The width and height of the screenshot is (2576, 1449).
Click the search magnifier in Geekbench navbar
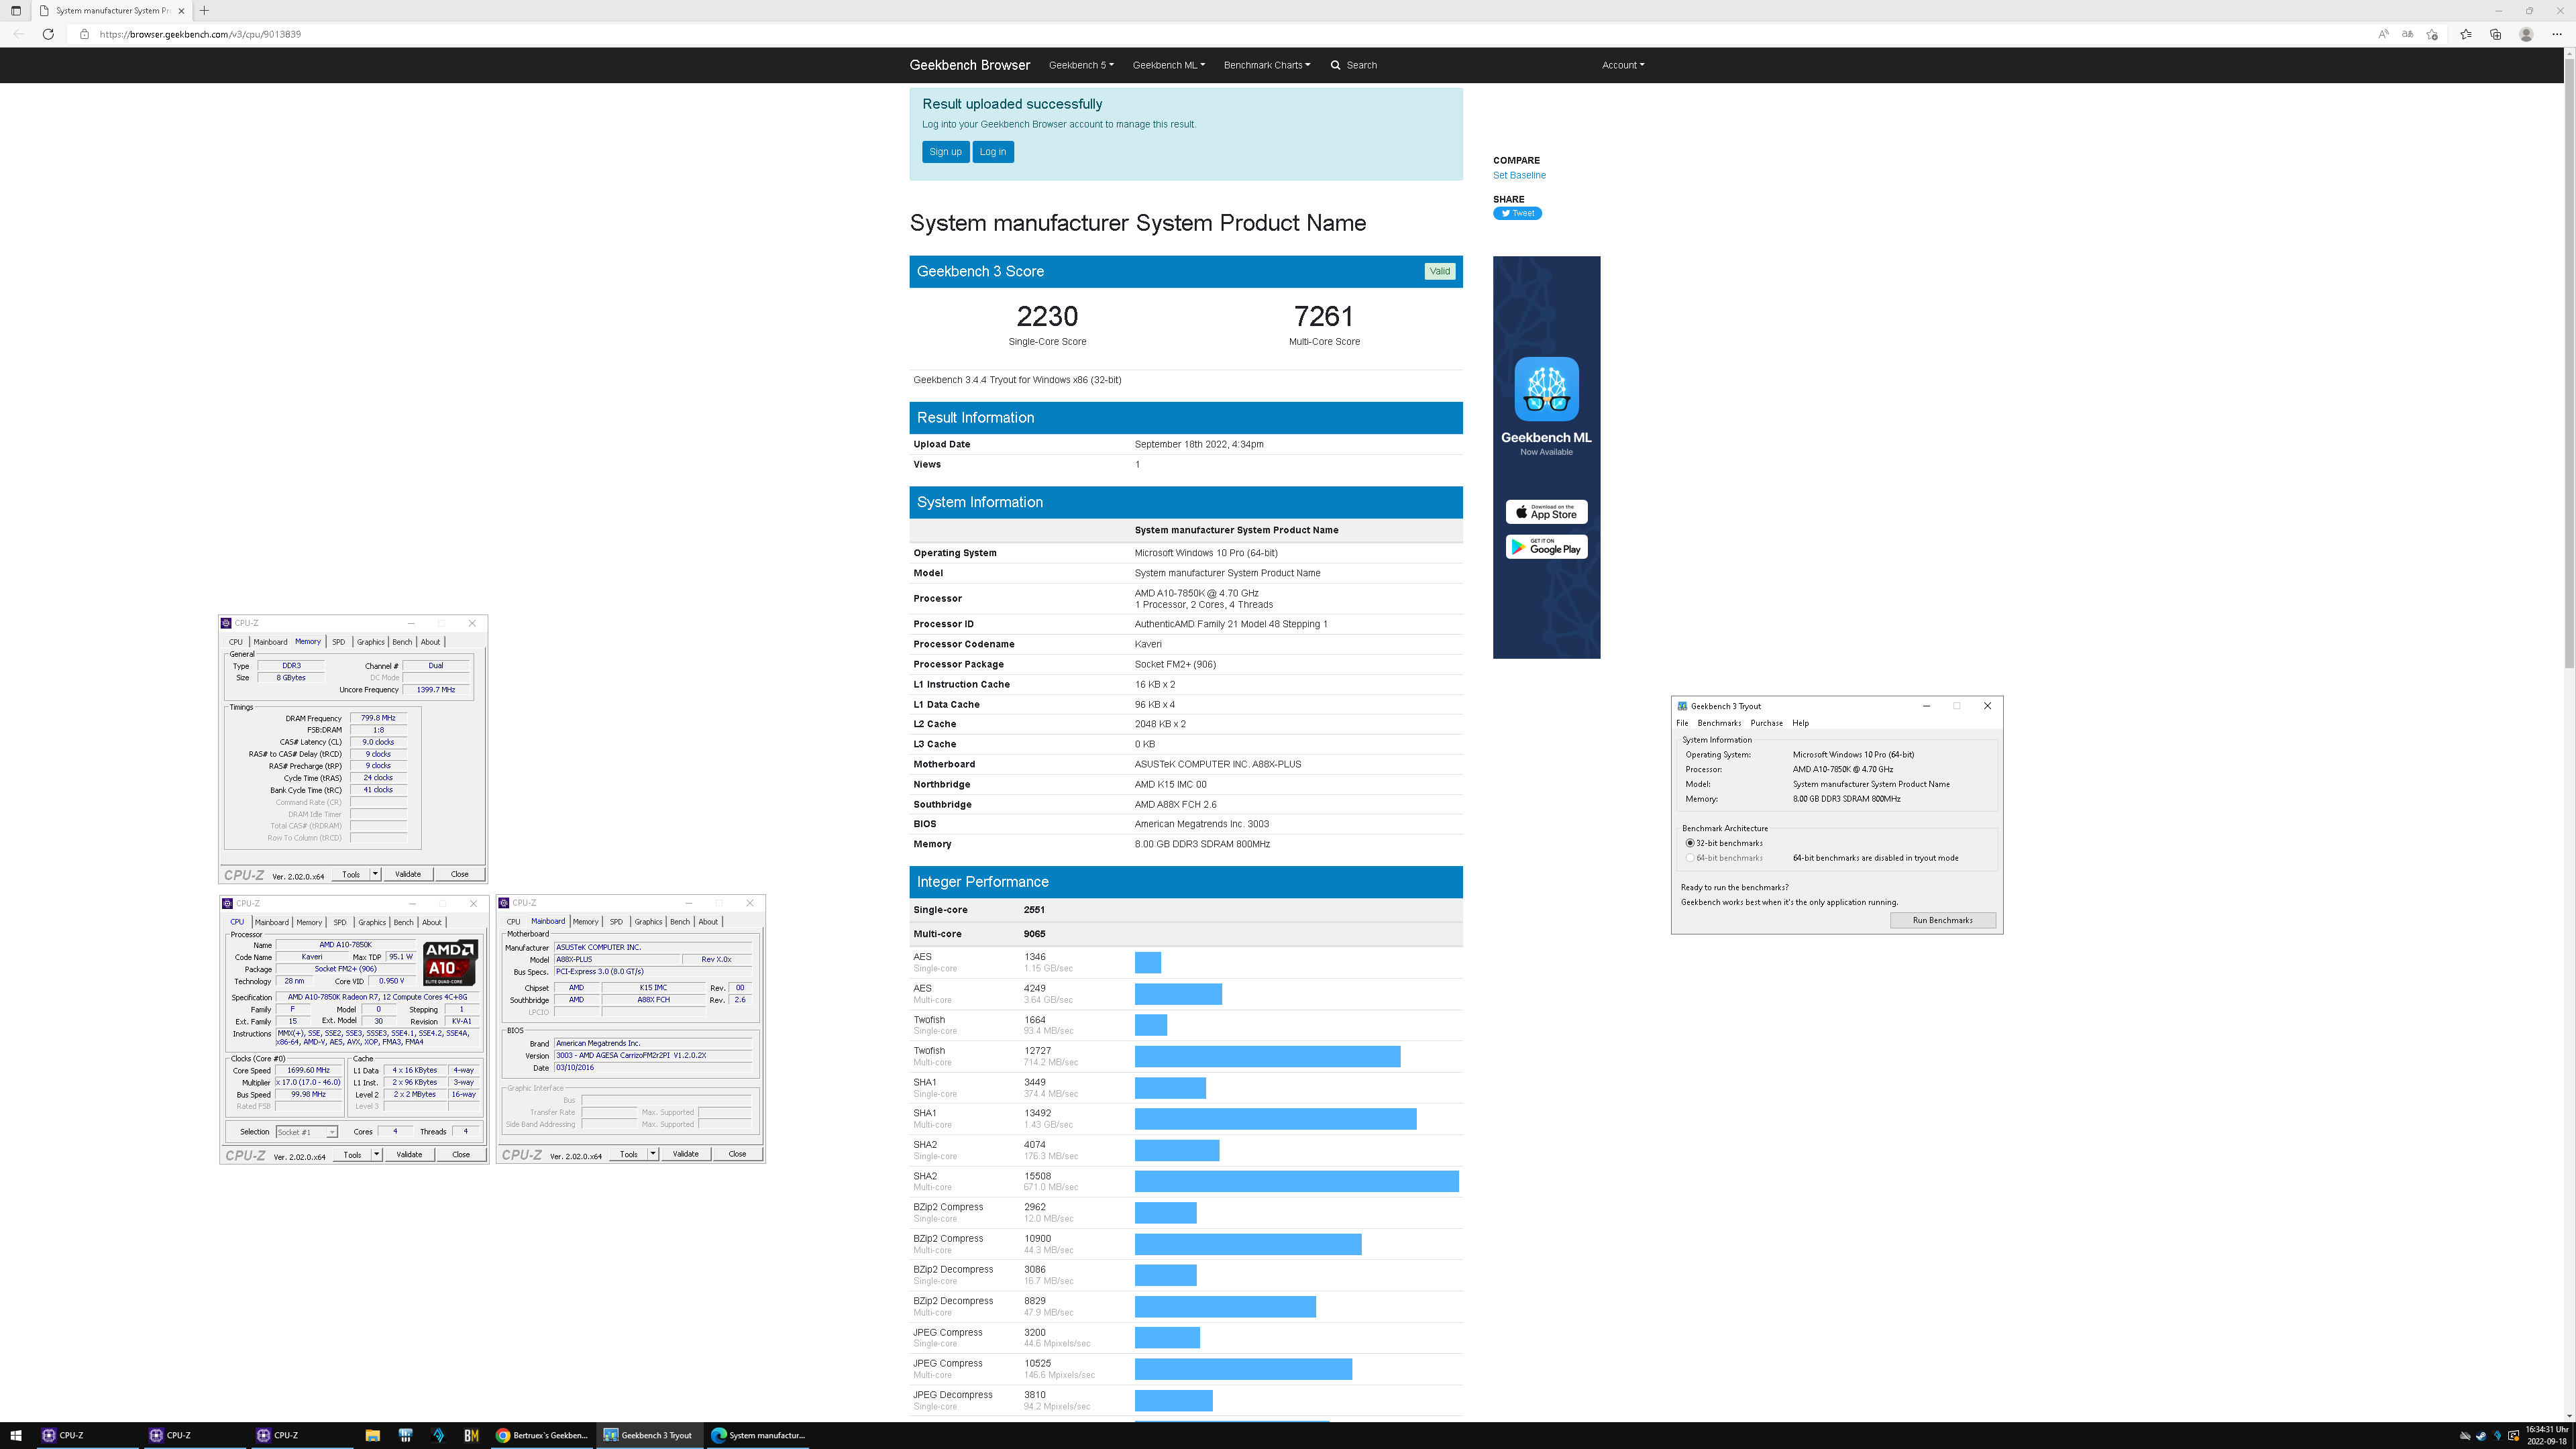[x=1335, y=65]
